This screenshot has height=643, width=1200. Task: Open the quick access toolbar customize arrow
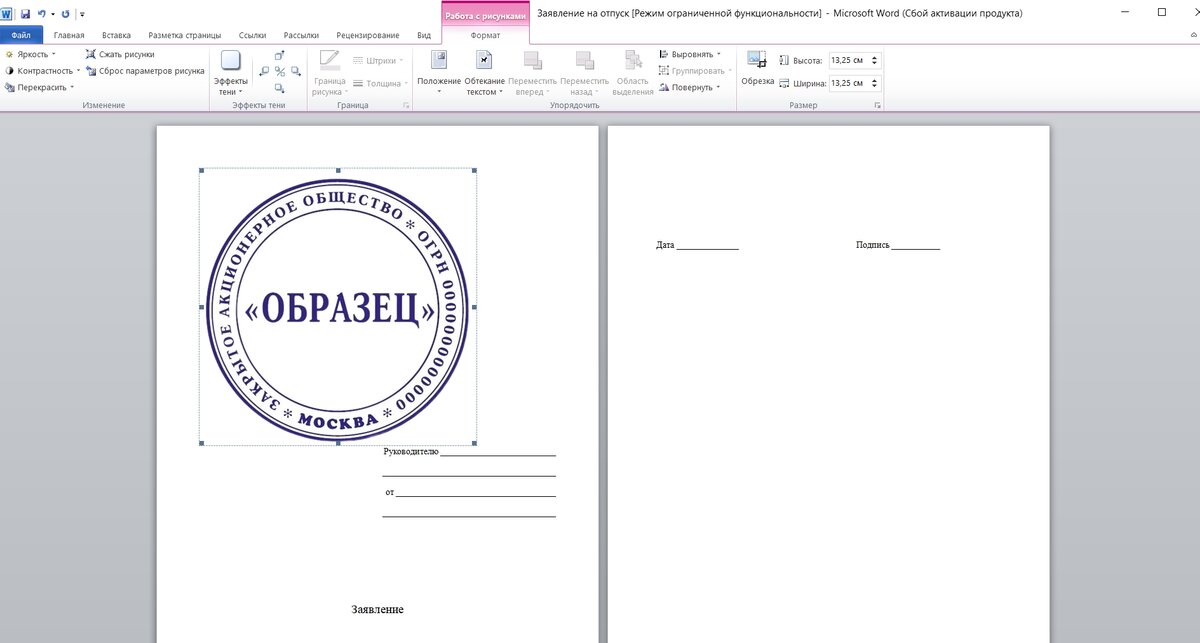[82, 15]
